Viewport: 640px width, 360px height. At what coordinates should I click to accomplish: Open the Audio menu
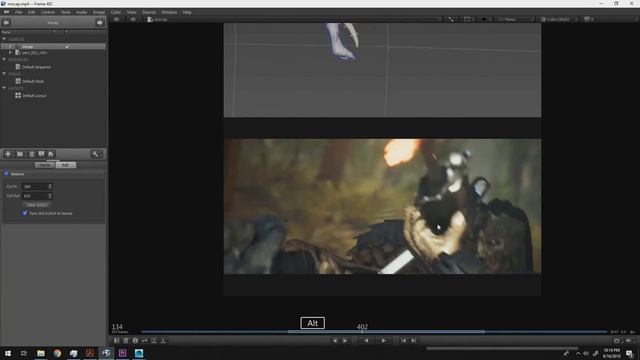point(82,12)
